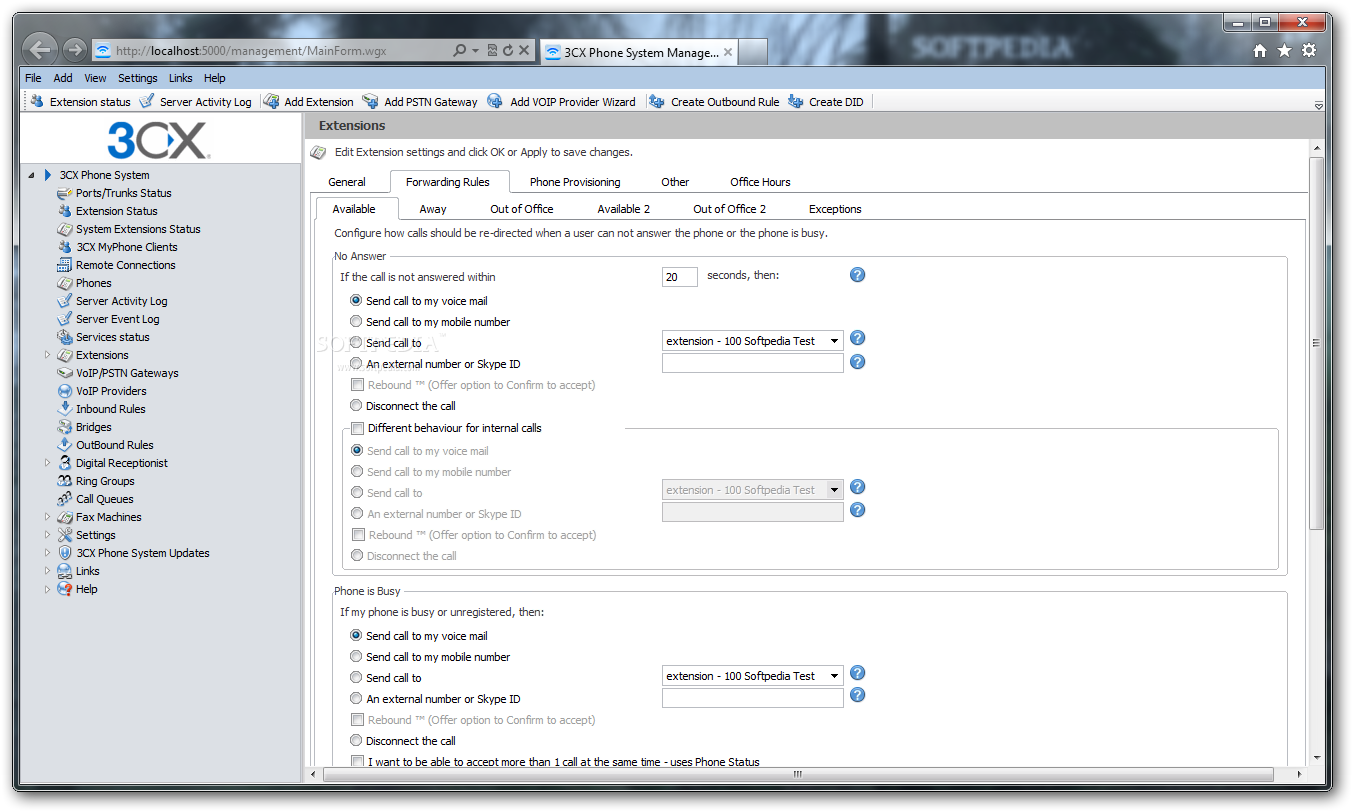Click browser Back button
The height and width of the screenshot is (812, 1353).
[x=39, y=49]
